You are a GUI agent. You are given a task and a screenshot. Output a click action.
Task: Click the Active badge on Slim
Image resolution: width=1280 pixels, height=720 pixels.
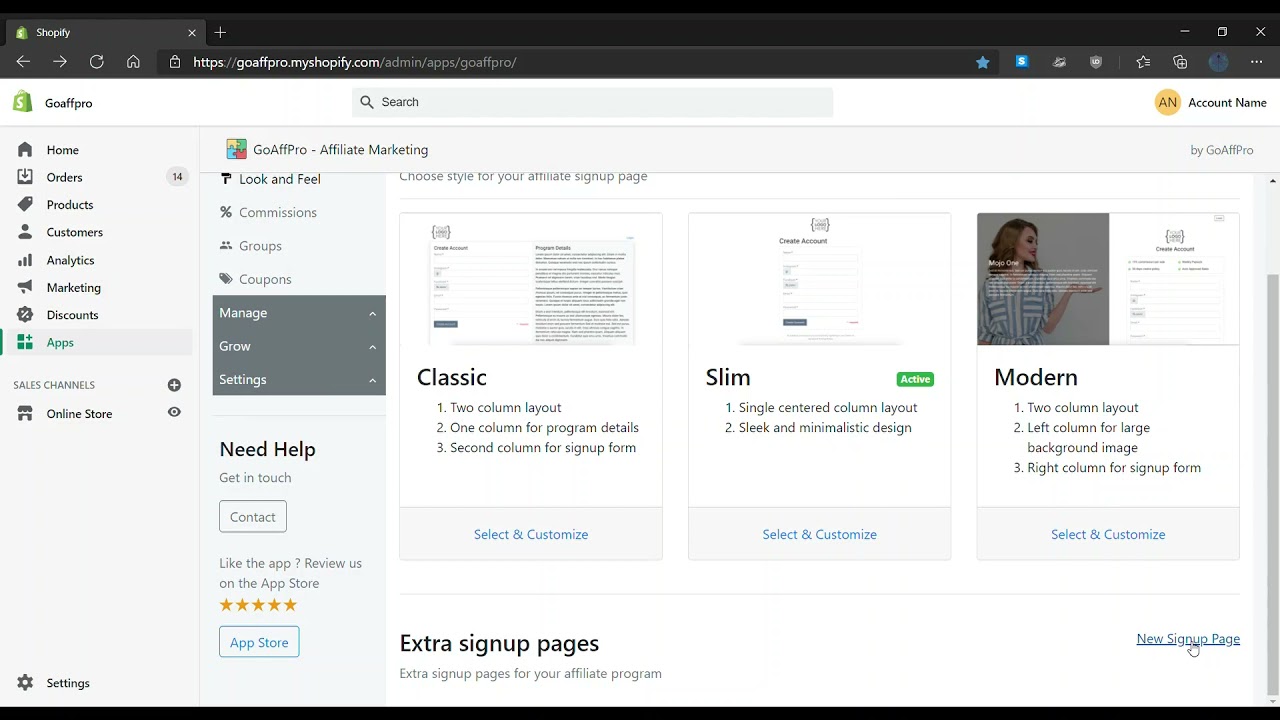point(915,379)
